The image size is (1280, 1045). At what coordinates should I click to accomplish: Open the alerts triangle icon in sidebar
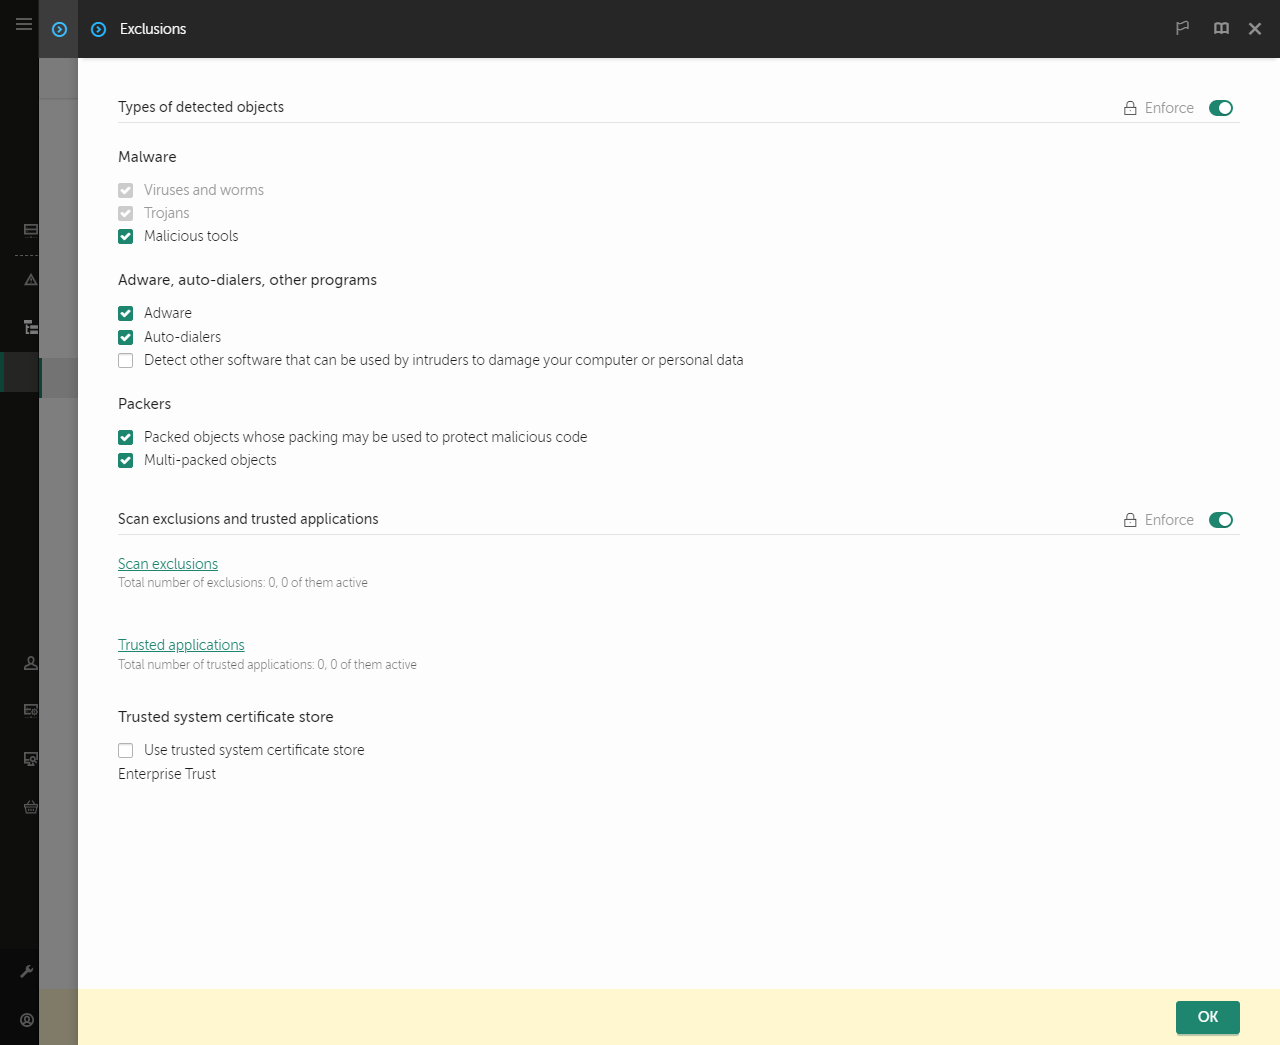click(x=30, y=279)
